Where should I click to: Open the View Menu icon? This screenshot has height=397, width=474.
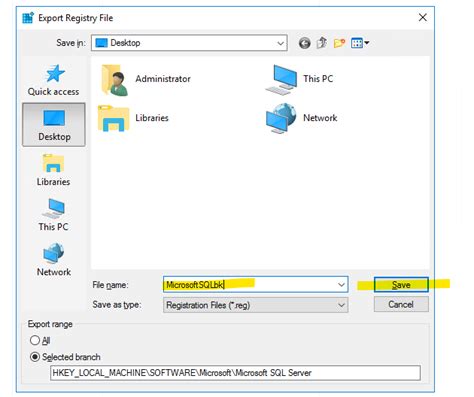360,43
